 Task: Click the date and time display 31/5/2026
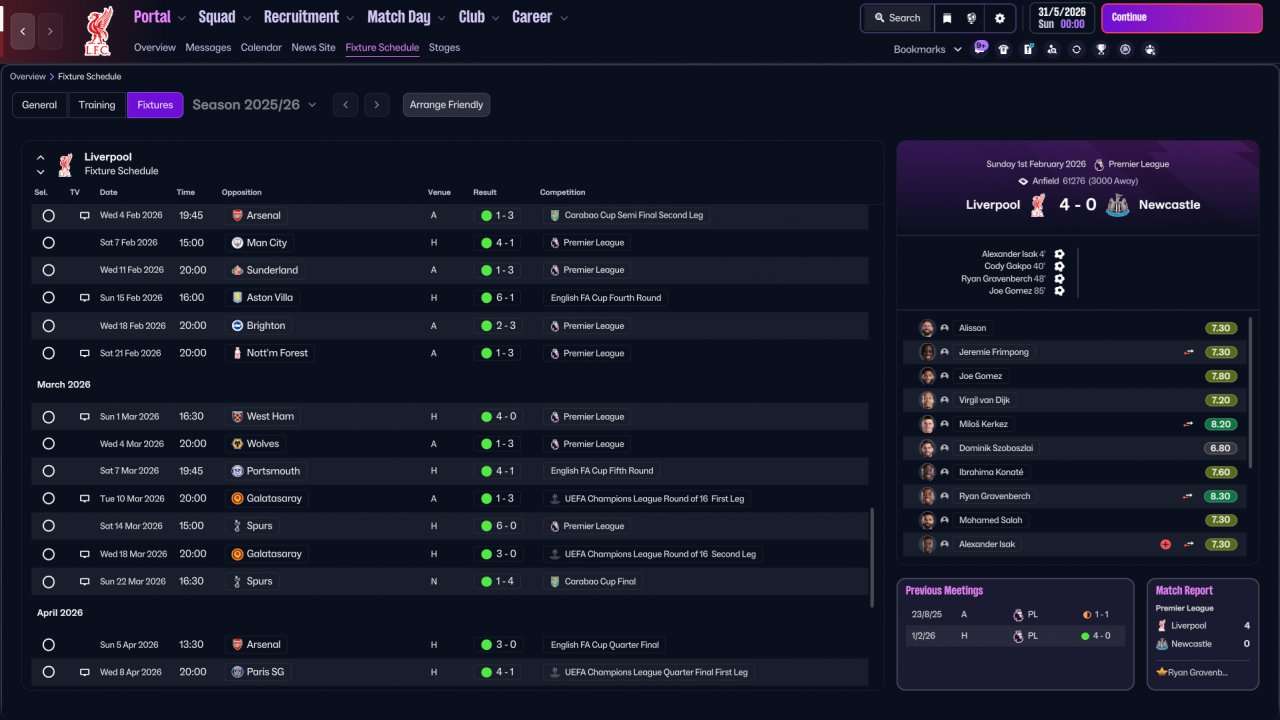pos(1060,18)
